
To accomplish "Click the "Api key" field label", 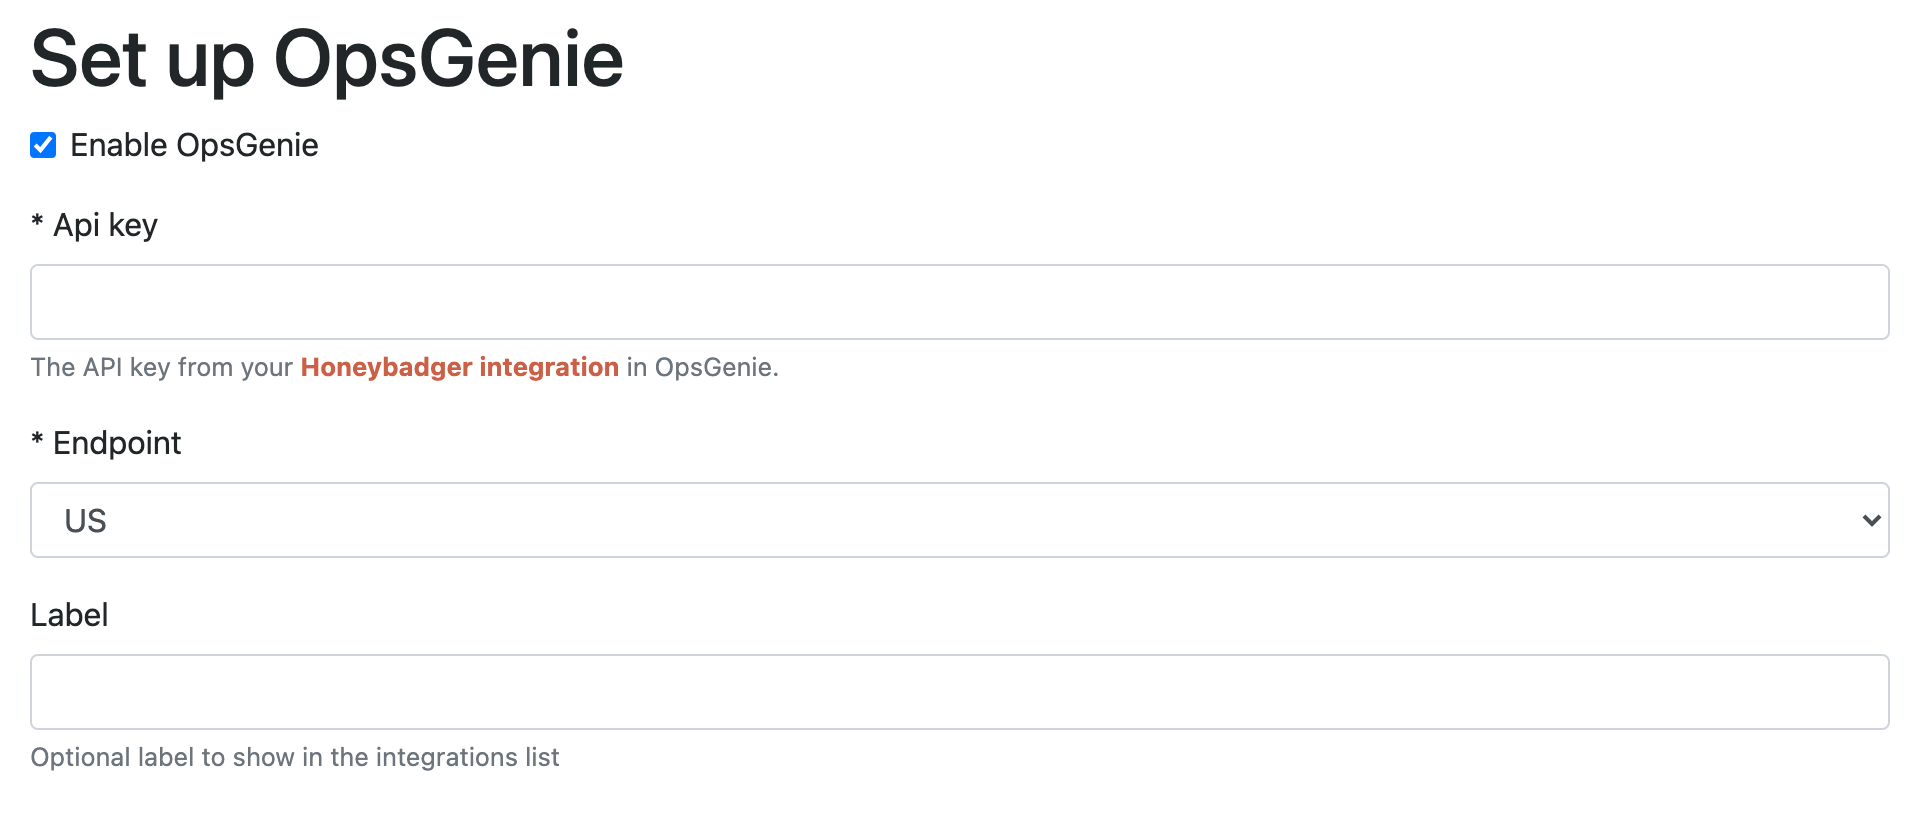I will (105, 225).
